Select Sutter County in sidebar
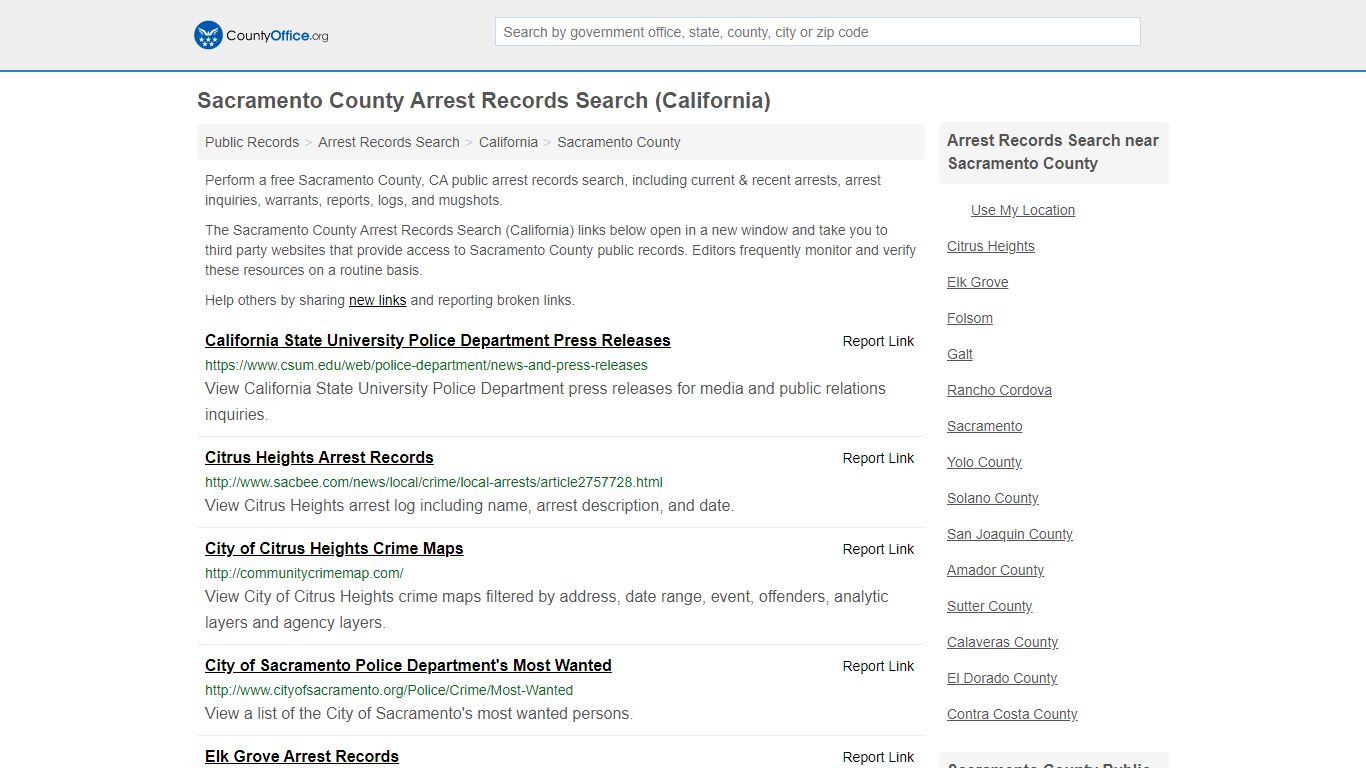 [989, 606]
